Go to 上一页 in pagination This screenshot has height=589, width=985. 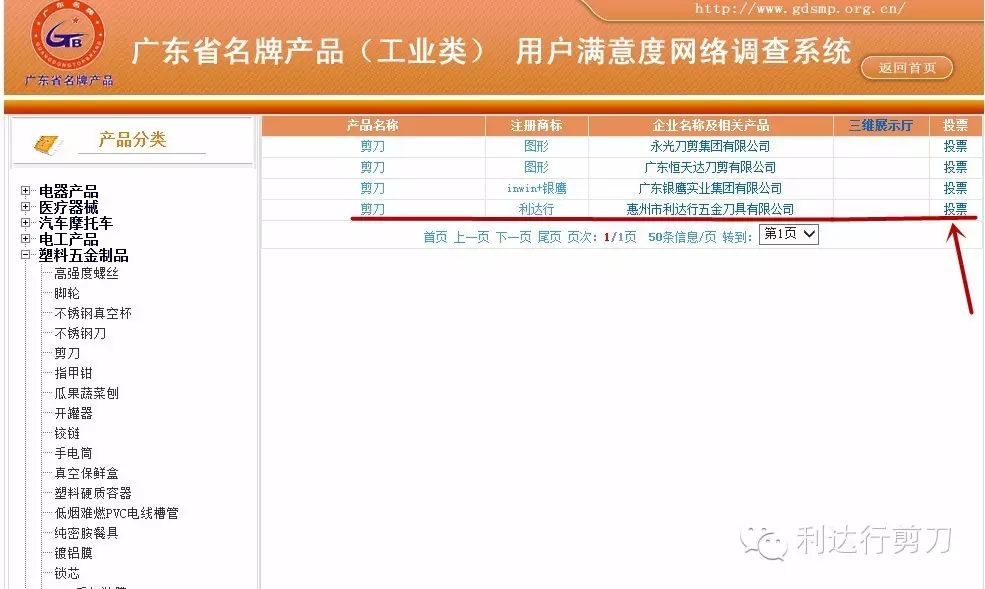click(471, 237)
